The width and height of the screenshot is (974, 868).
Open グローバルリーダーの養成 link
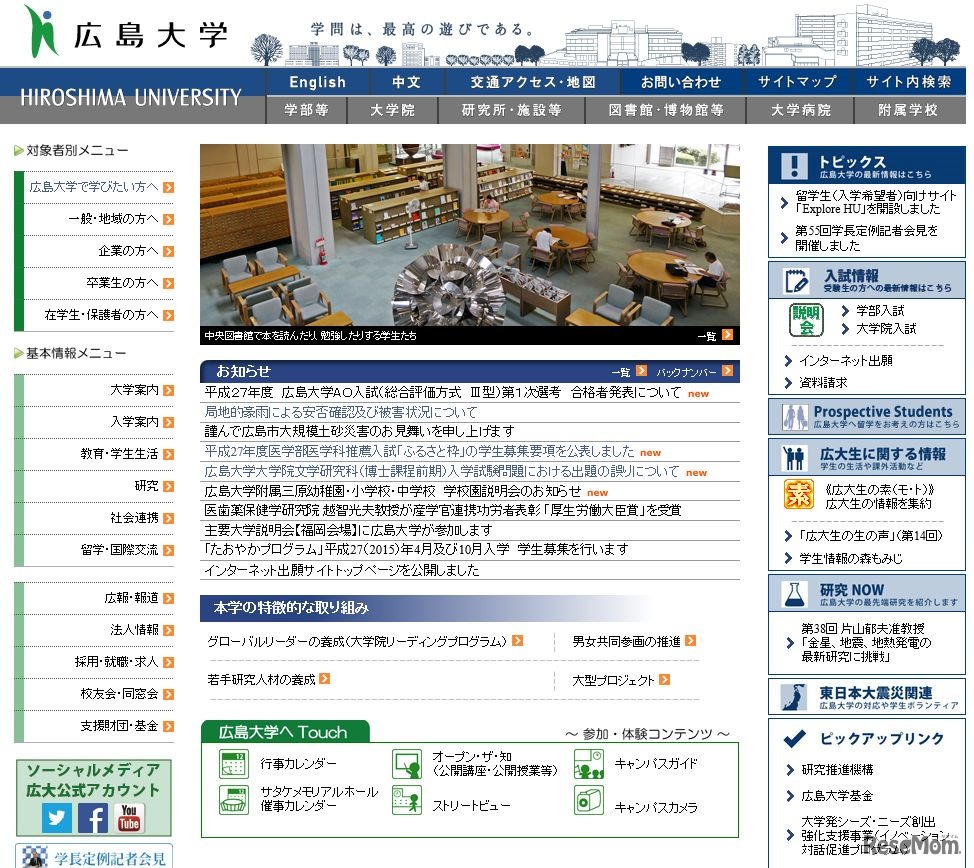(x=357, y=641)
